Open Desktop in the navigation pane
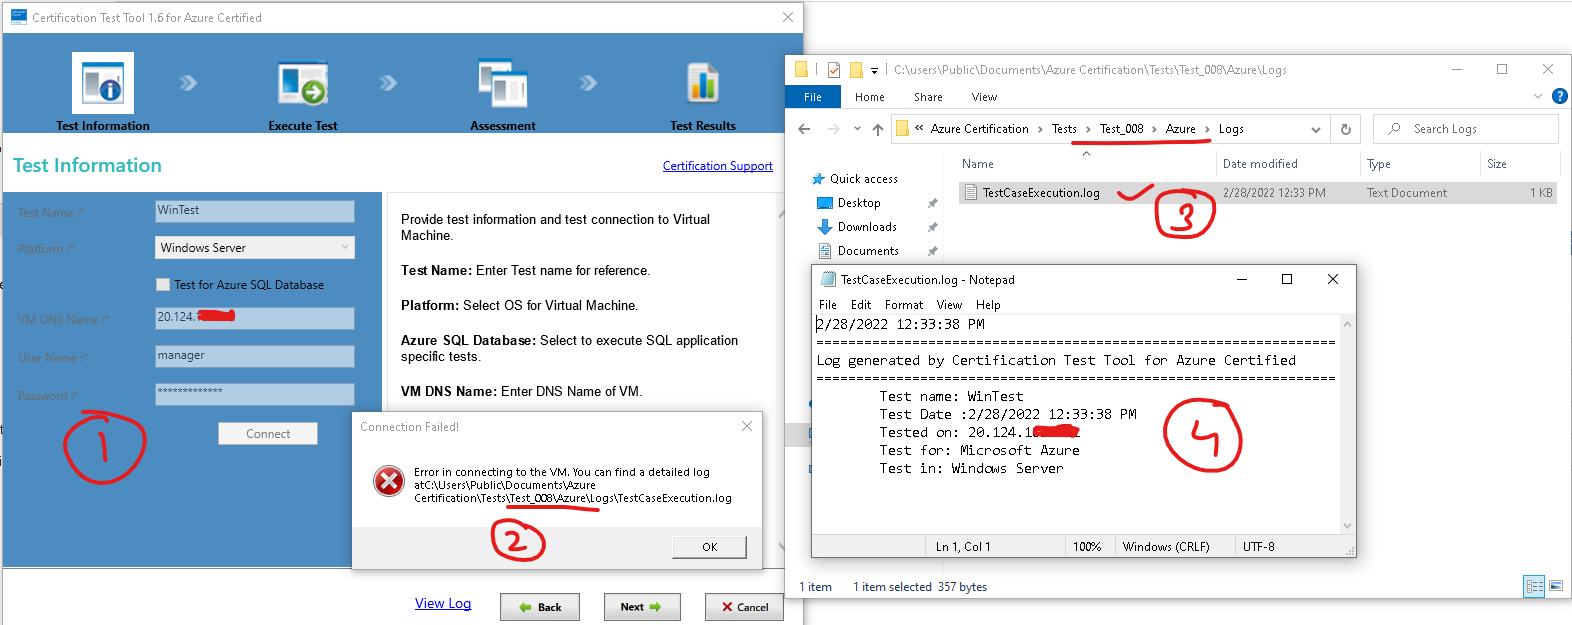 [x=859, y=203]
